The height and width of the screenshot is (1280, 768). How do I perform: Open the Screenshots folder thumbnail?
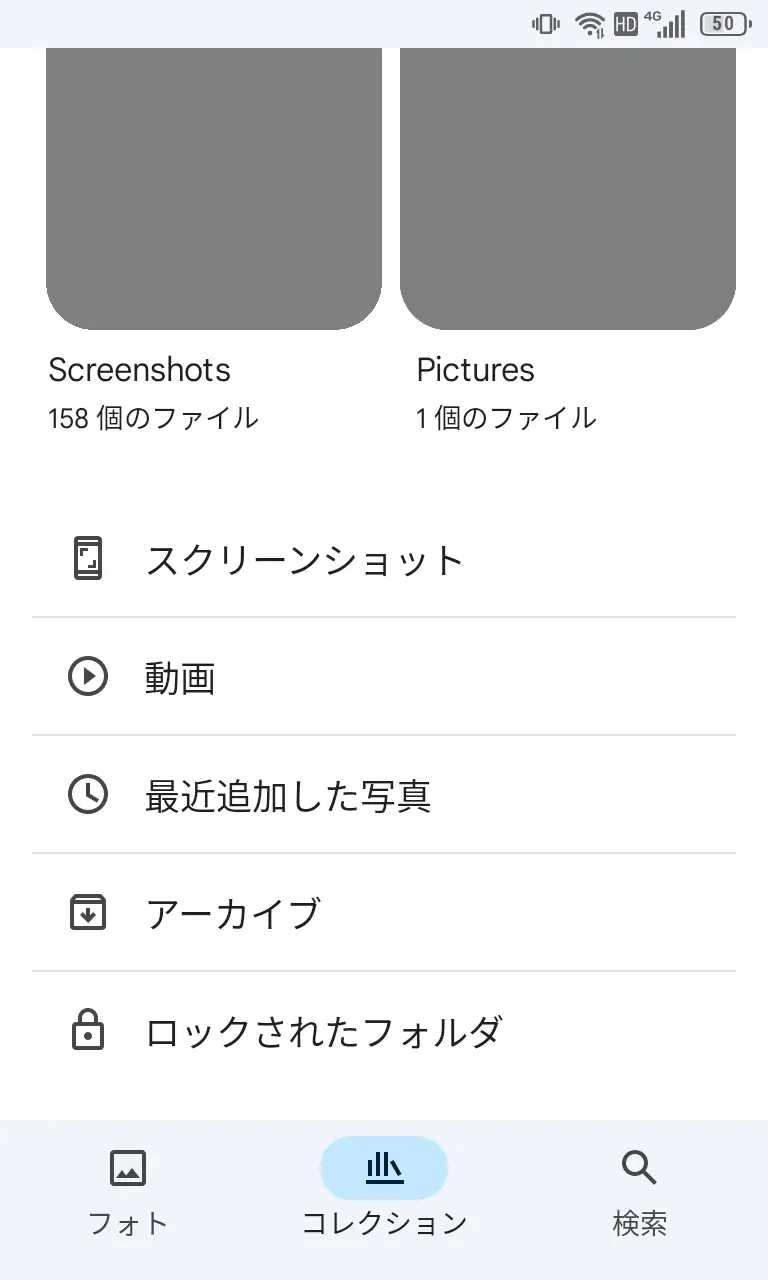[214, 188]
